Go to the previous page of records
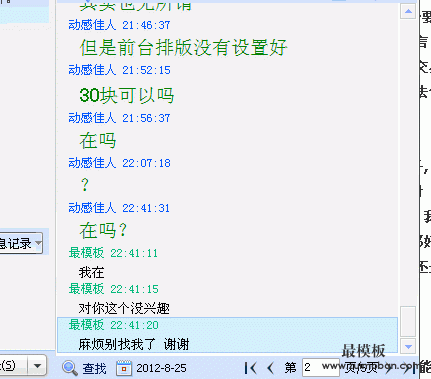Image resolution: width=431 pixels, height=379 pixels. click(270, 368)
